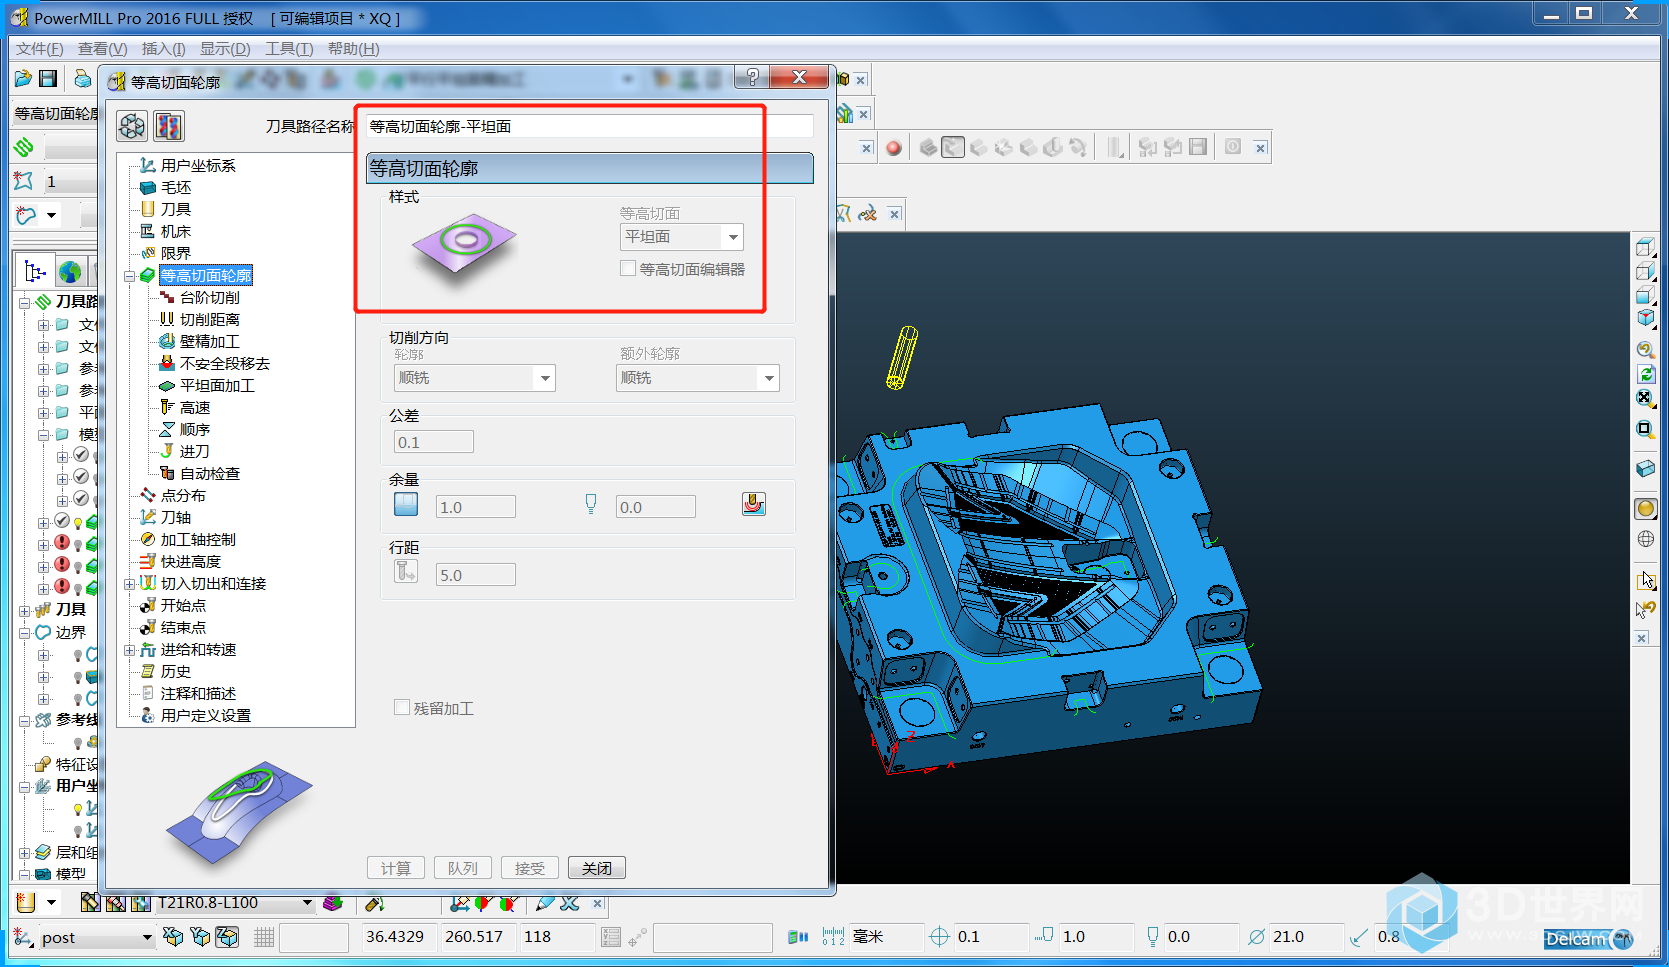1669x967 pixels.
Task: Click the pencil edit icon in bottom toolbar
Action: 545,903
